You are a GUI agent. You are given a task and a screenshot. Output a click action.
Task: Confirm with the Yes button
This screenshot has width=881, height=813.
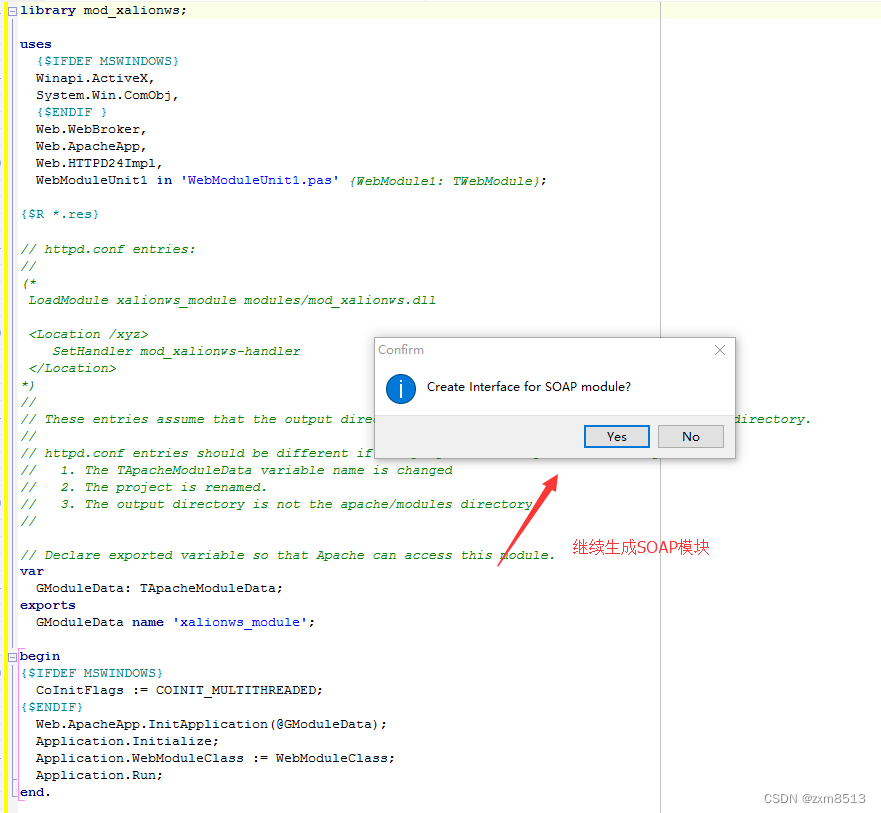[x=616, y=437]
